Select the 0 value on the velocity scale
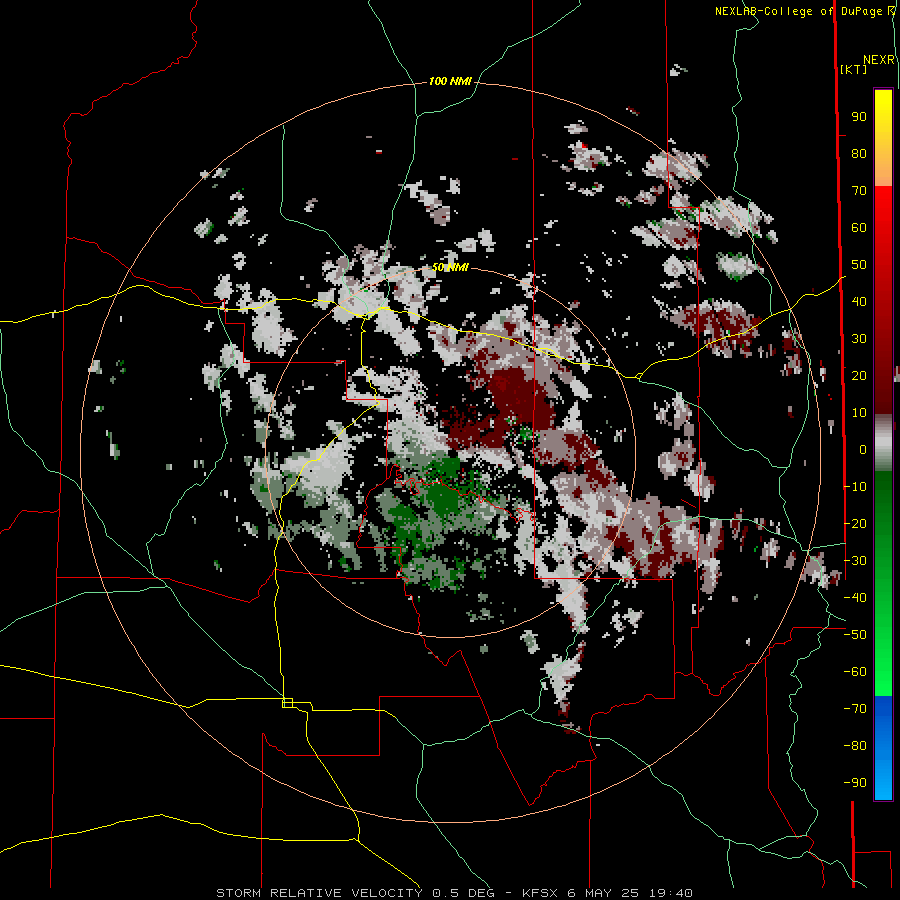Screen dimensions: 900x900 (x=863, y=449)
